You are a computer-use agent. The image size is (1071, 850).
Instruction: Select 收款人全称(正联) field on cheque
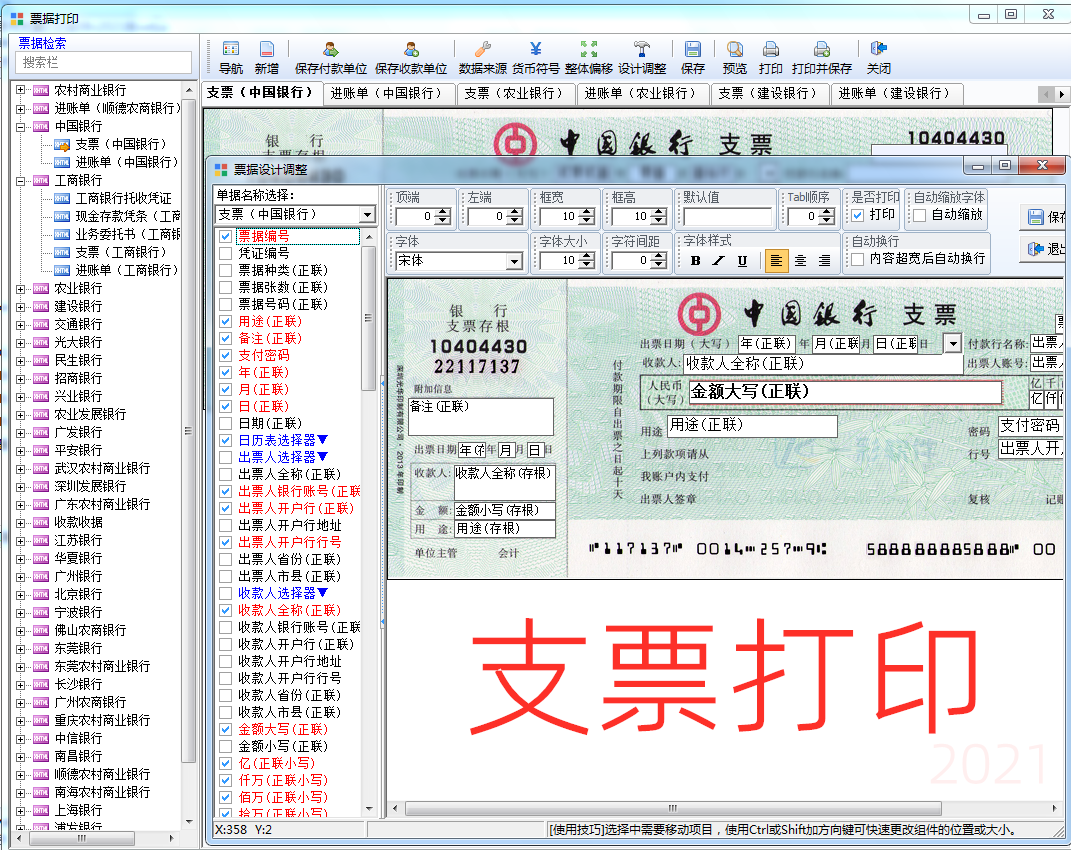822,364
